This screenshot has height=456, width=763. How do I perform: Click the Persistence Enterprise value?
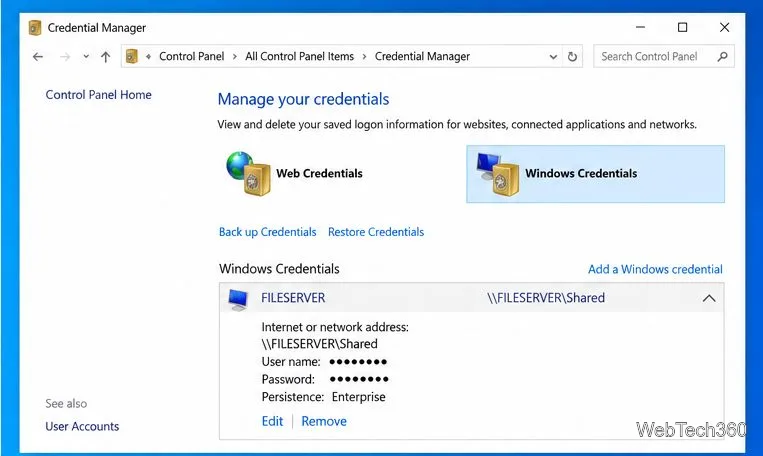point(359,397)
